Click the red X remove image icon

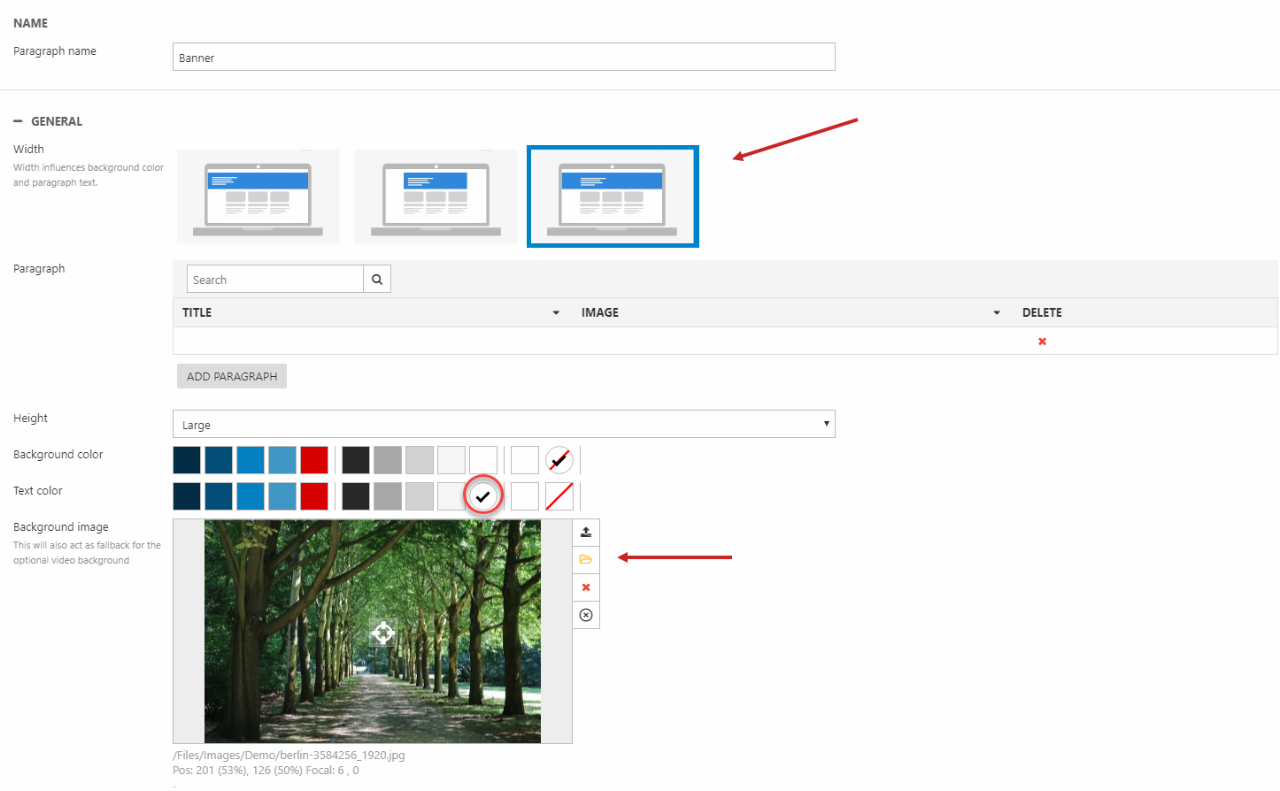point(586,587)
